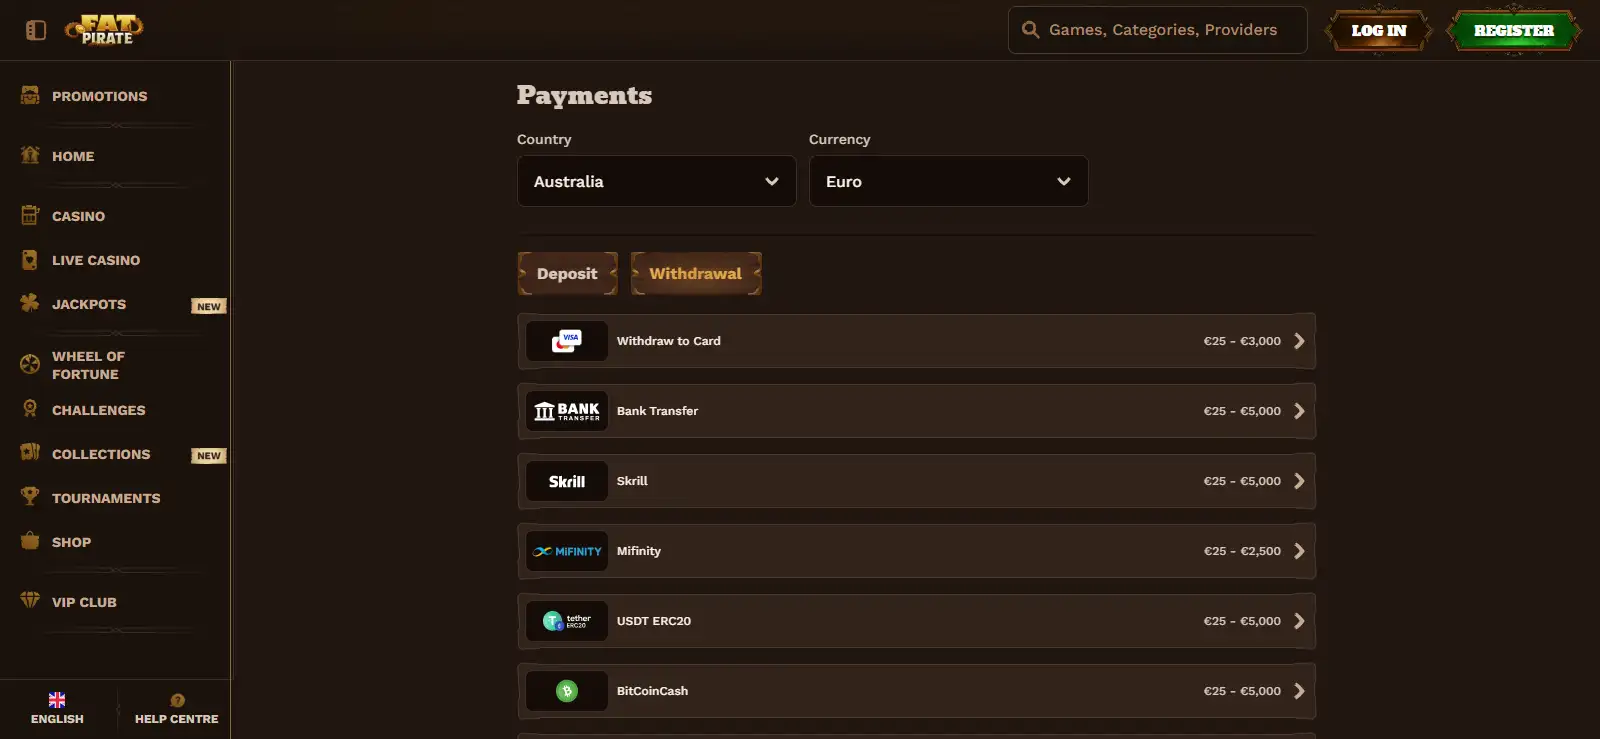
Task: Switch to the Withdrawal tab
Action: pyautogui.click(x=696, y=273)
